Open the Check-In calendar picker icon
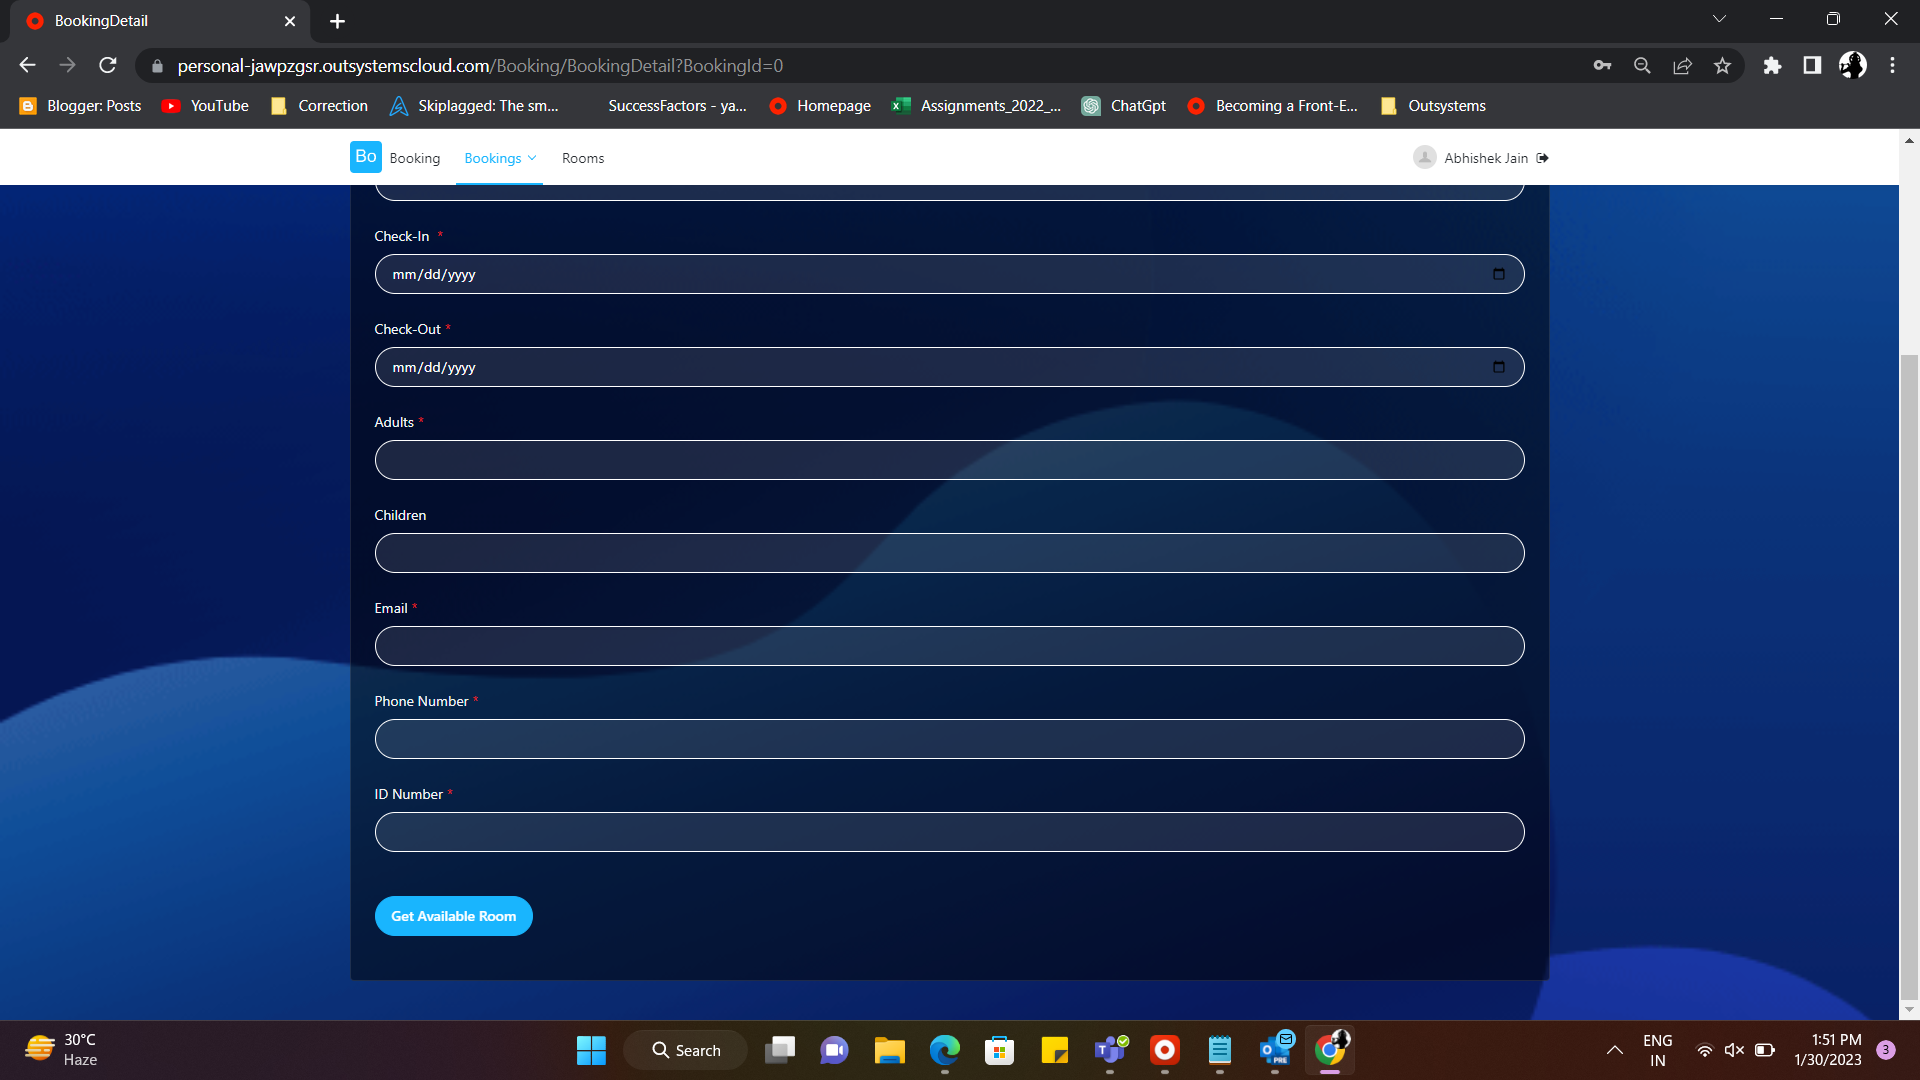This screenshot has width=1920, height=1080. coord(1498,274)
